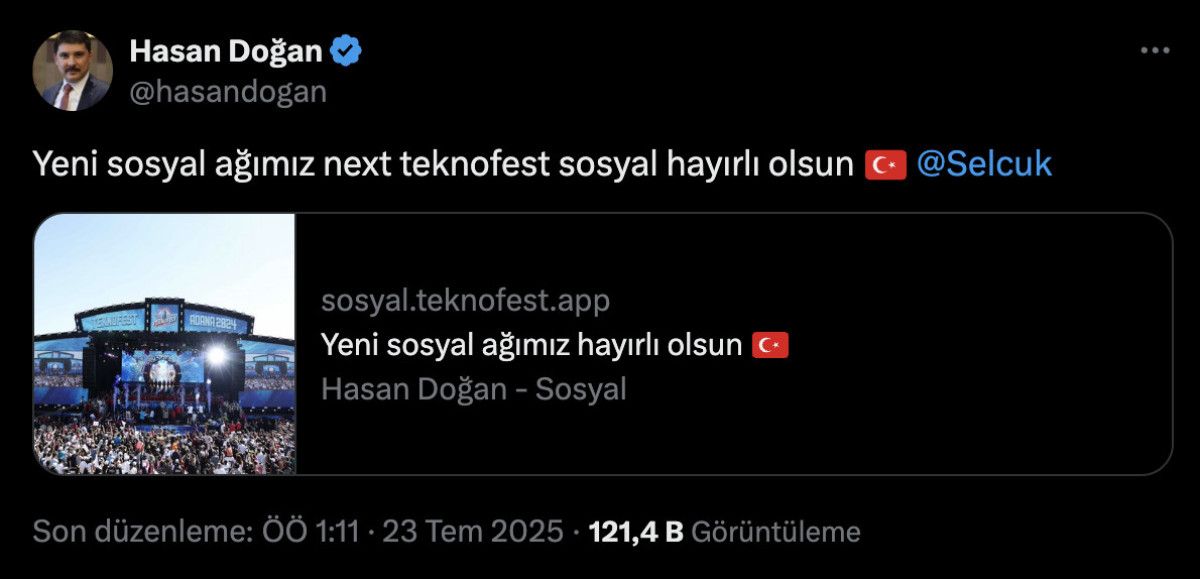1200x579 pixels.
Task: Open the @hasandogan handle
Action: pyautogui.click(x=227, y=91)
